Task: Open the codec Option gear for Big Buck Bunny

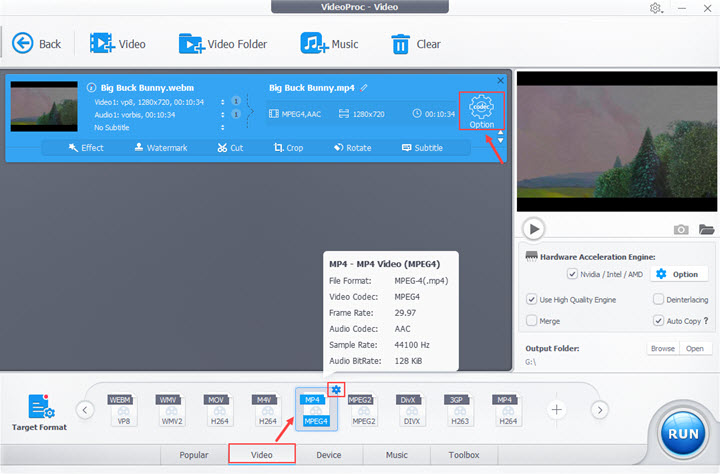Action: click(x=481, y=111)
